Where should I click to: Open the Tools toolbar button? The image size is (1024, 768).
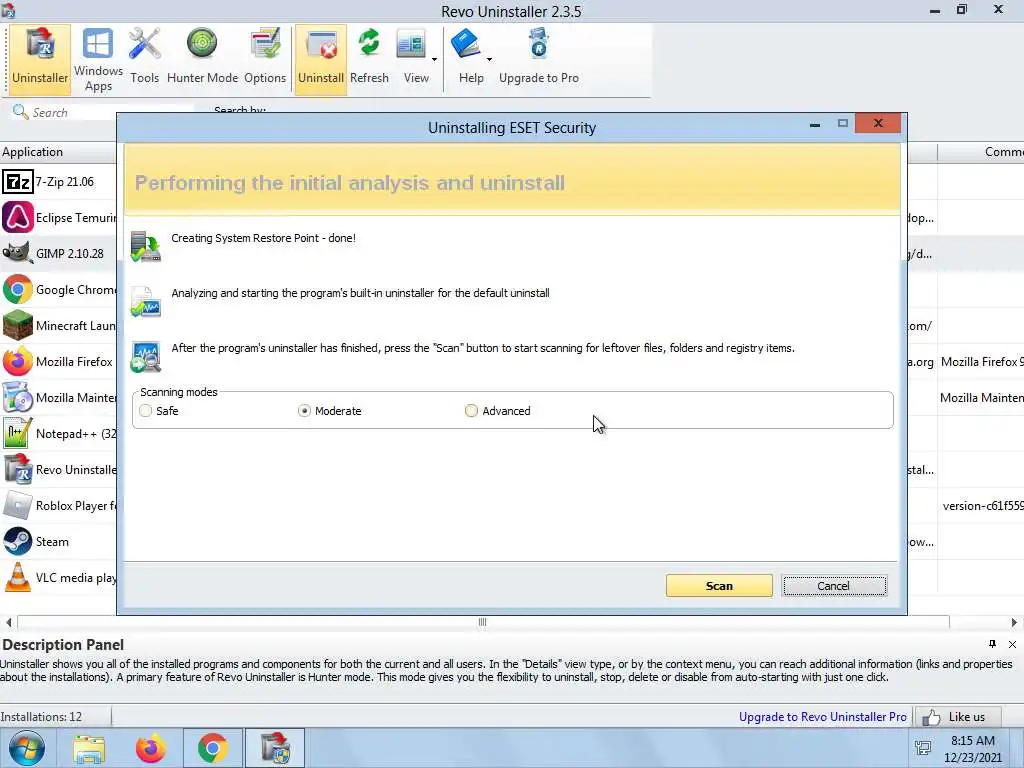(x=144, y=59)
